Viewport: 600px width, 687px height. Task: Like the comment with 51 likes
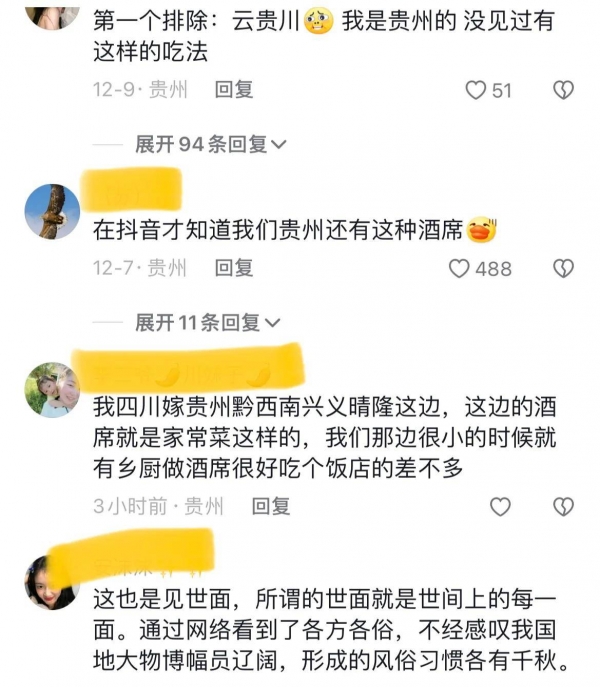pos(476,90)
